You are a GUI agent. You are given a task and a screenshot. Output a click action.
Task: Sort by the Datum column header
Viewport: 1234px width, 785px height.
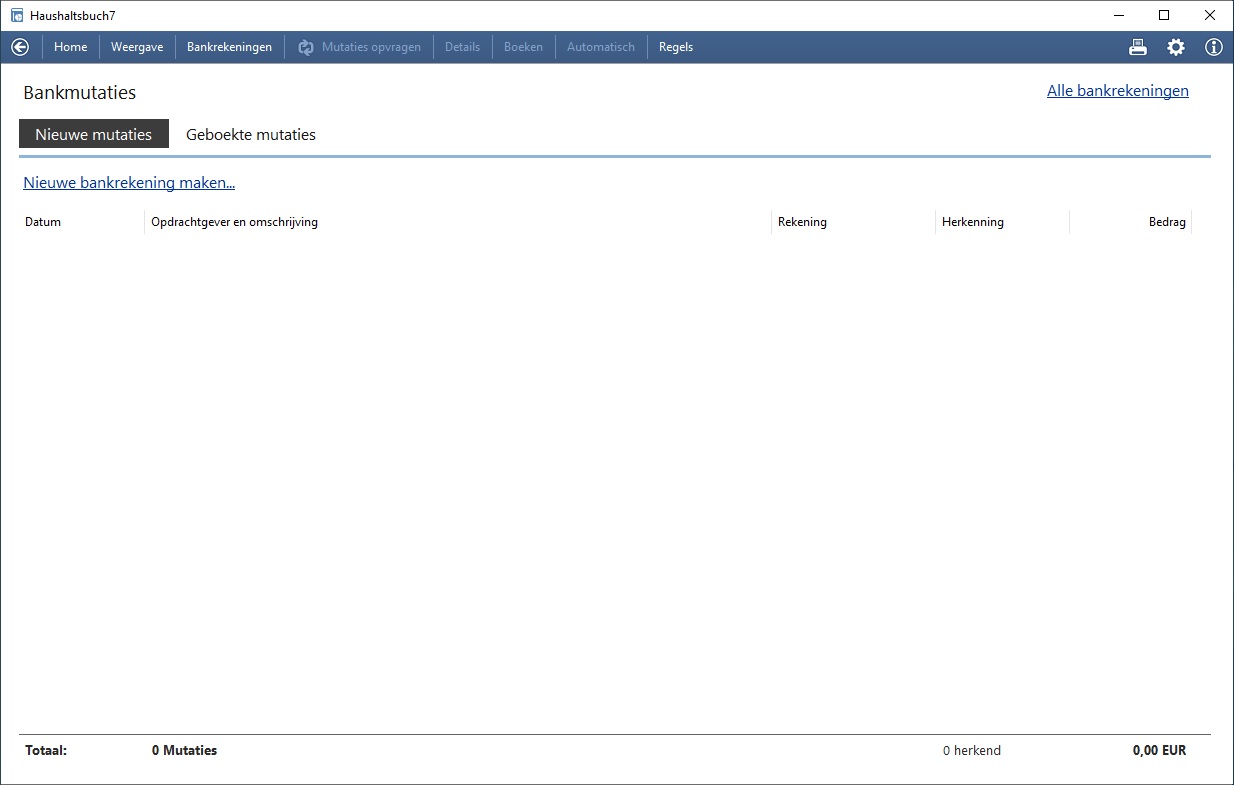(43, 222)
